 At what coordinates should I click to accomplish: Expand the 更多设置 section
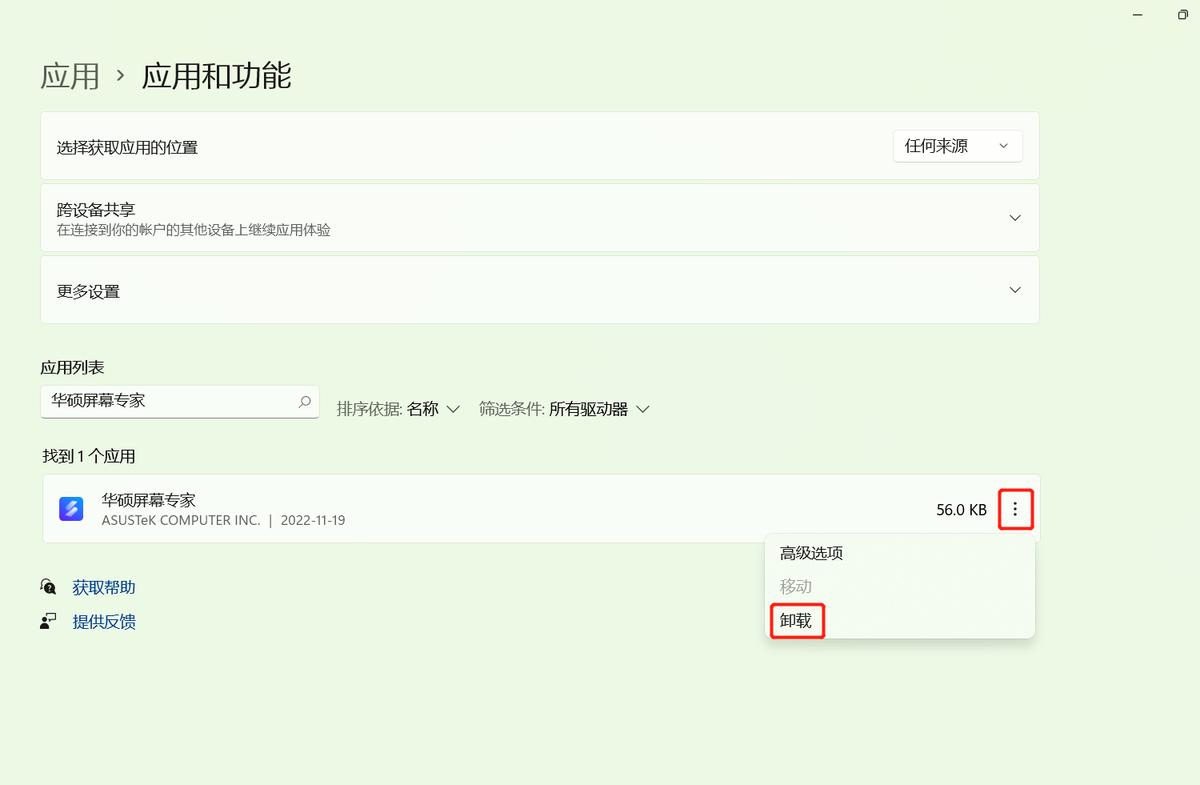click(1015, 290)
